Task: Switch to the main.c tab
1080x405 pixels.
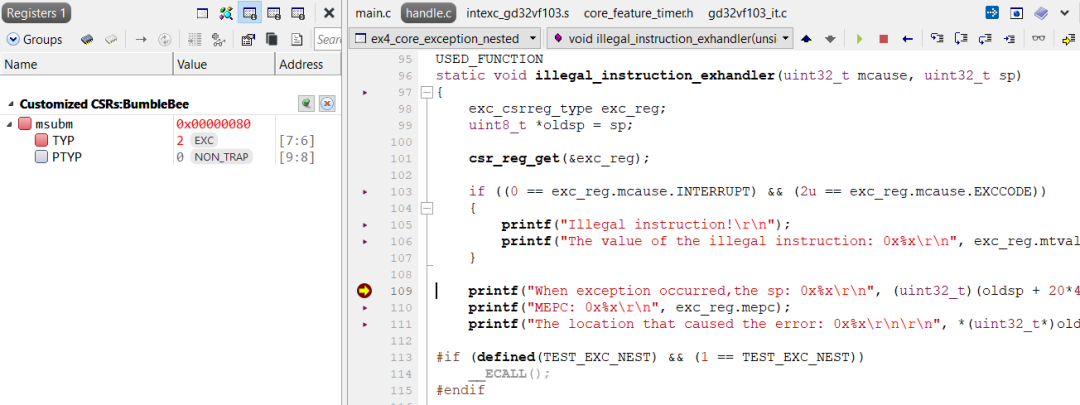Action: click(372, 13)
